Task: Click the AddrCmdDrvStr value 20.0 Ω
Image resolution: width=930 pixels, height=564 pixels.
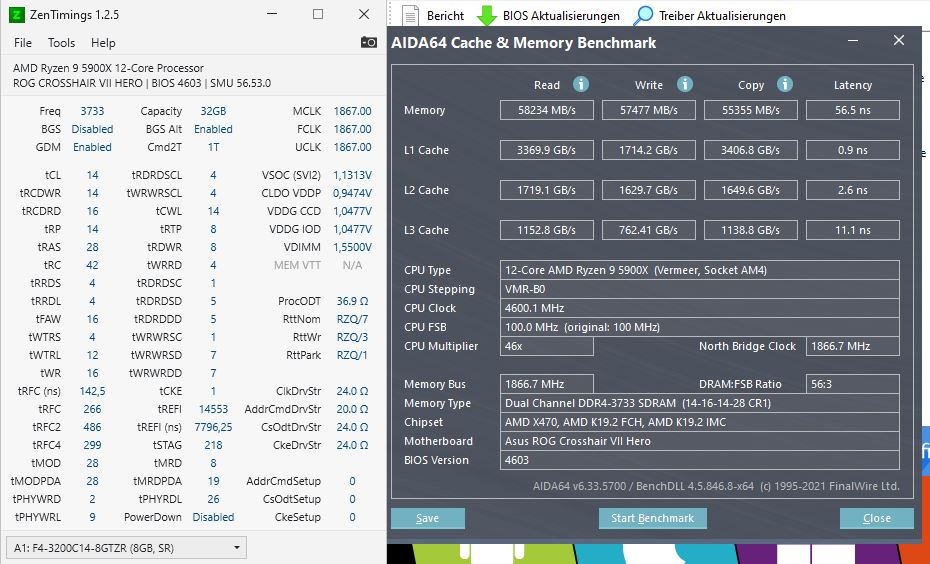Action: [x=352, y=409]
